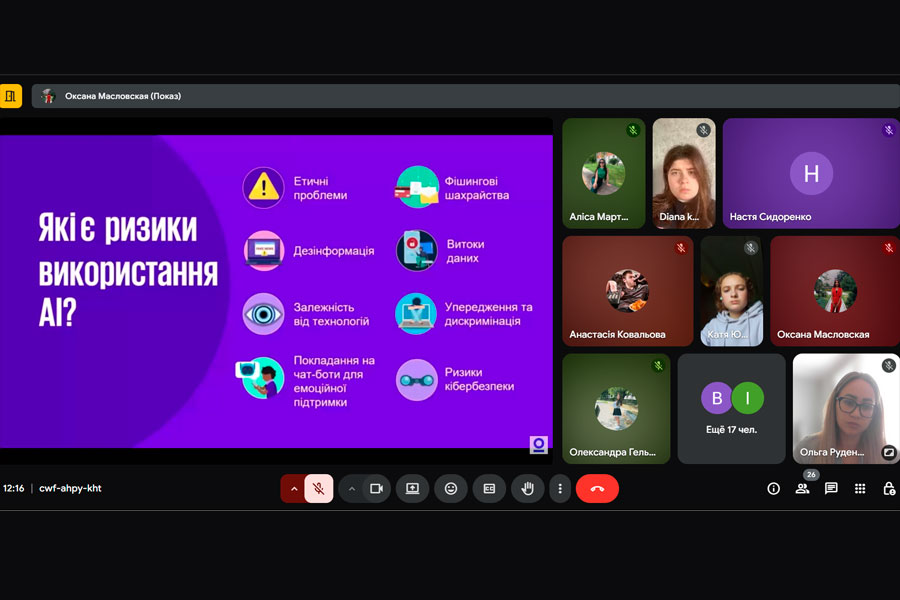Select Олександра Гель... participant tile
Screen dimensions: 900x600
click(x=616, y=409)
